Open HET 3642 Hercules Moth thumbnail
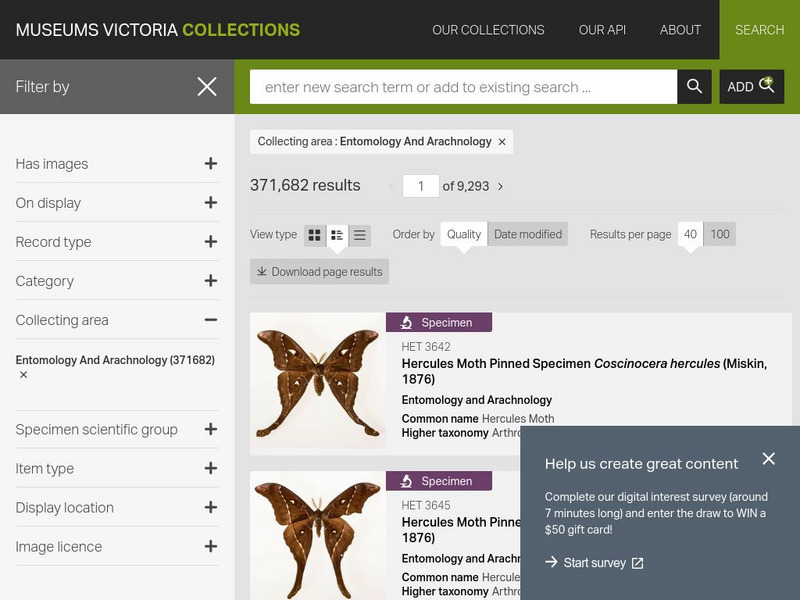 tap(318, 383)
